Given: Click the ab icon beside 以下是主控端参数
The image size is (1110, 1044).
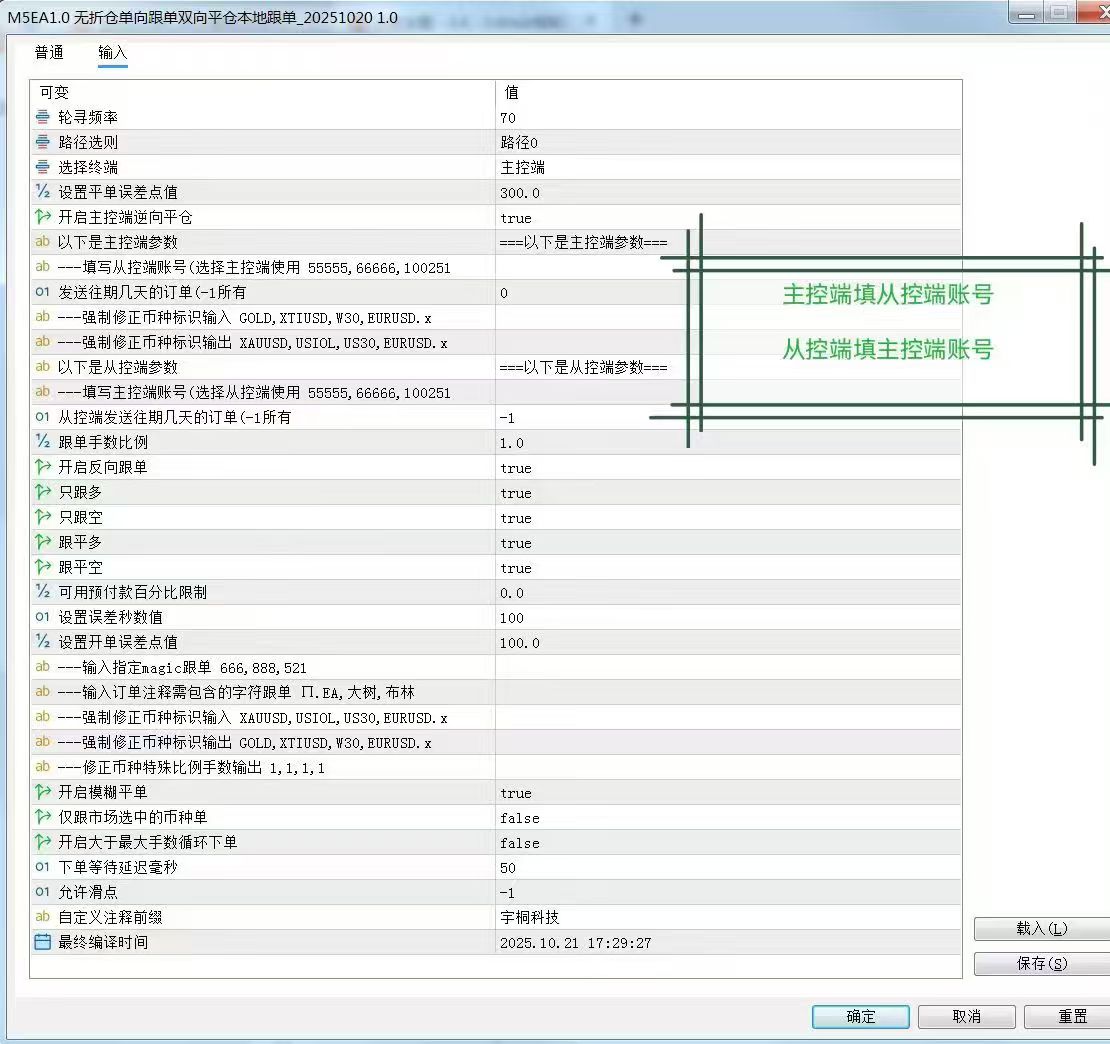Looking at the screenshot, I should (x=41, y=242).
